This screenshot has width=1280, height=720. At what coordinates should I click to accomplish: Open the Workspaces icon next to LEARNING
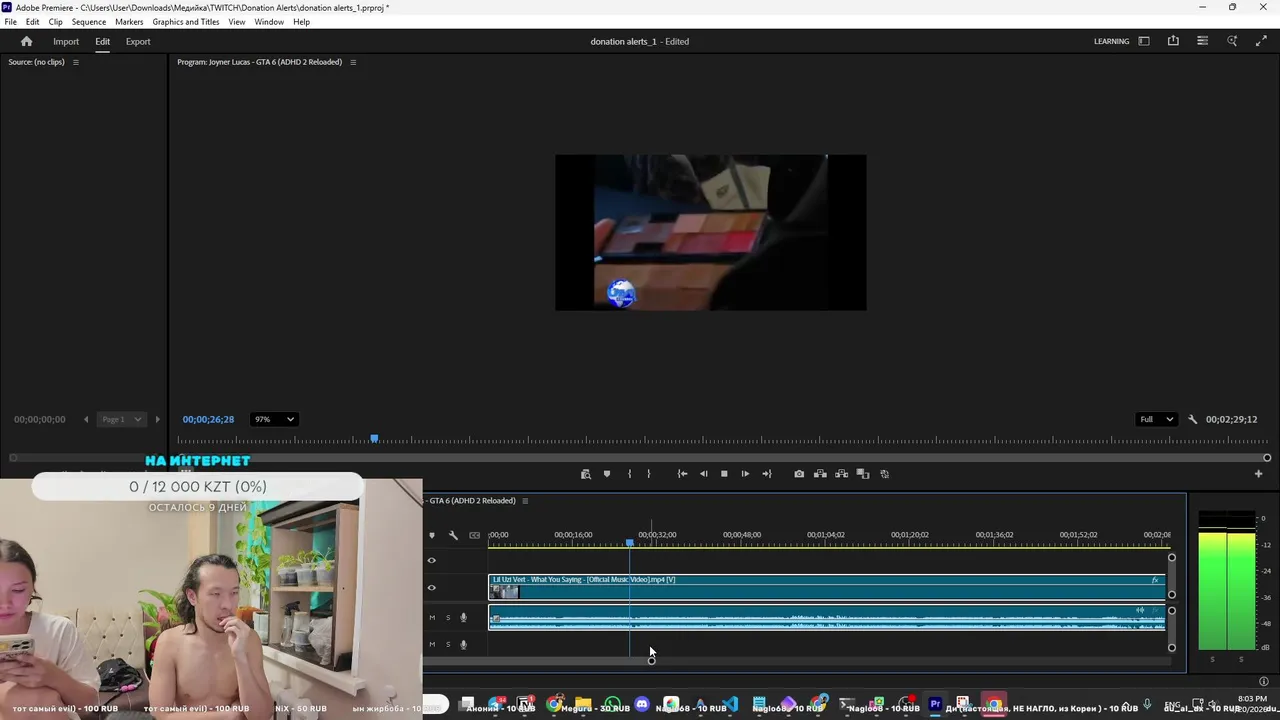tap(1144, 41)
